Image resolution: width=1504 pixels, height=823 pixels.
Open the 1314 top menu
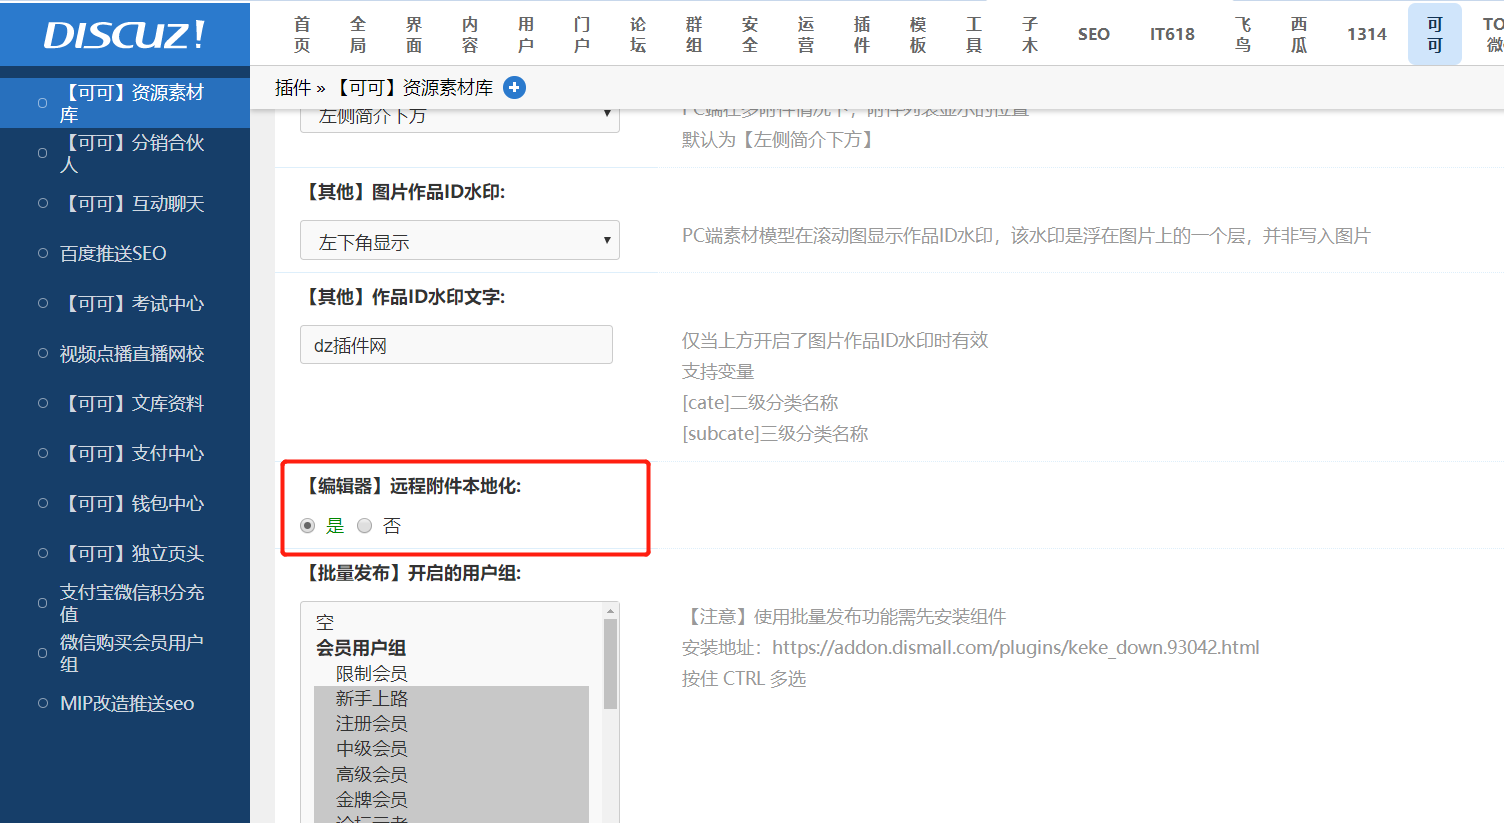coord(1367,34)
